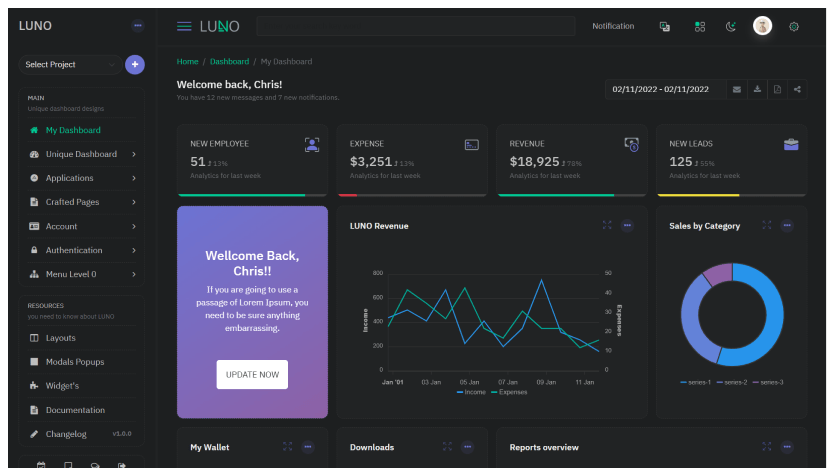Toggle fullscreen on Sales by Category card
The height and width of the screenshot is (476, 835).
point(767,225)
